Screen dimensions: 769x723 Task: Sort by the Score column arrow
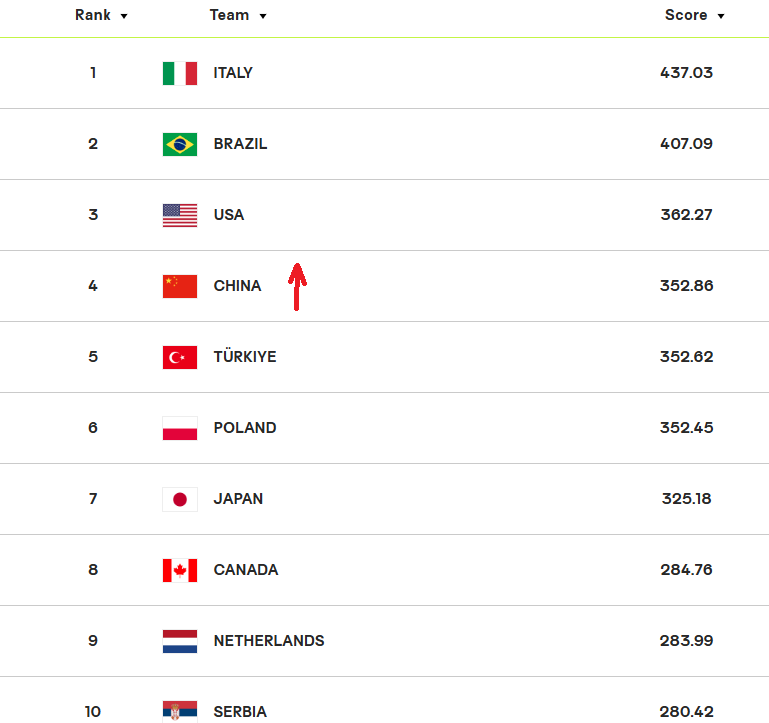pyautogui.click(x=721, y=17)
